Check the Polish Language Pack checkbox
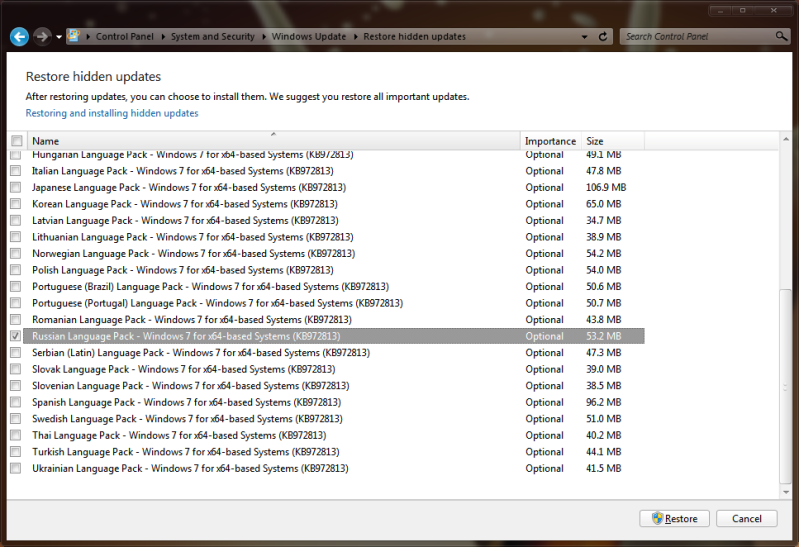 [x=16, y=270]
